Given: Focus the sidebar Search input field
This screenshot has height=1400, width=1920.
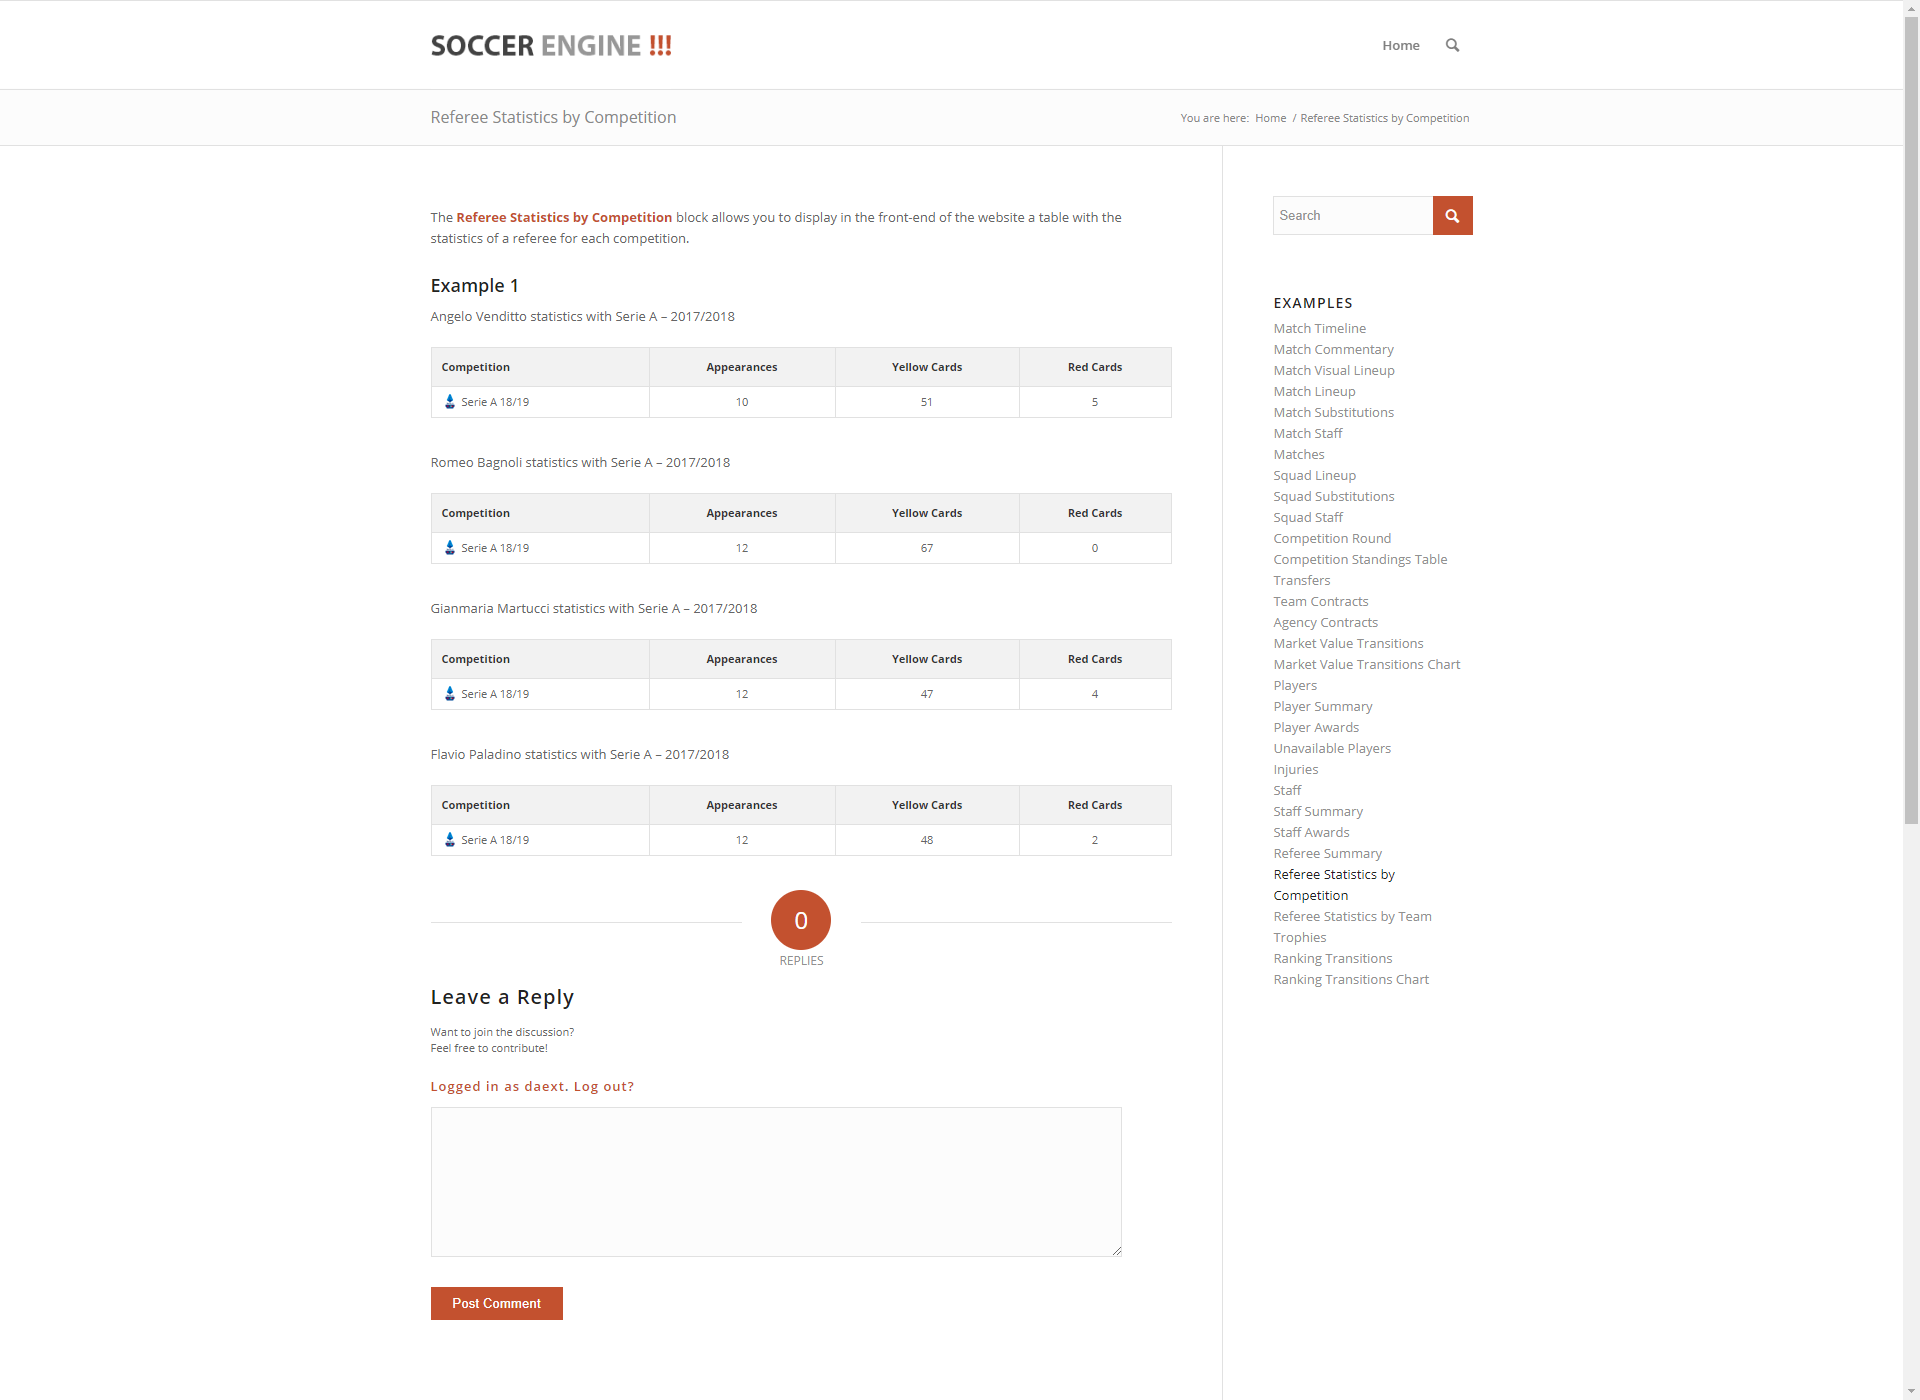Looking at the screenshot, I should click(1352, 215).
